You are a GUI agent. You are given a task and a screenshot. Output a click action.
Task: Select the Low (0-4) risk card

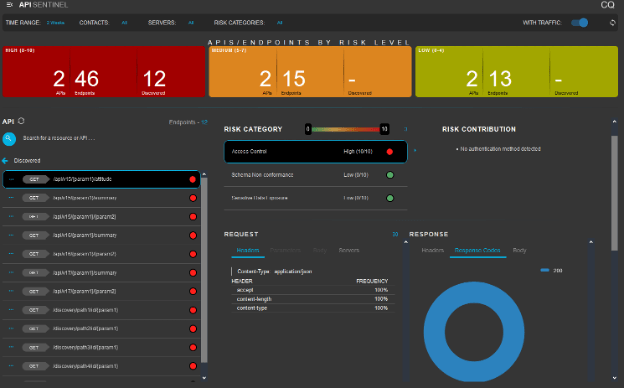(x=517, y=72)
